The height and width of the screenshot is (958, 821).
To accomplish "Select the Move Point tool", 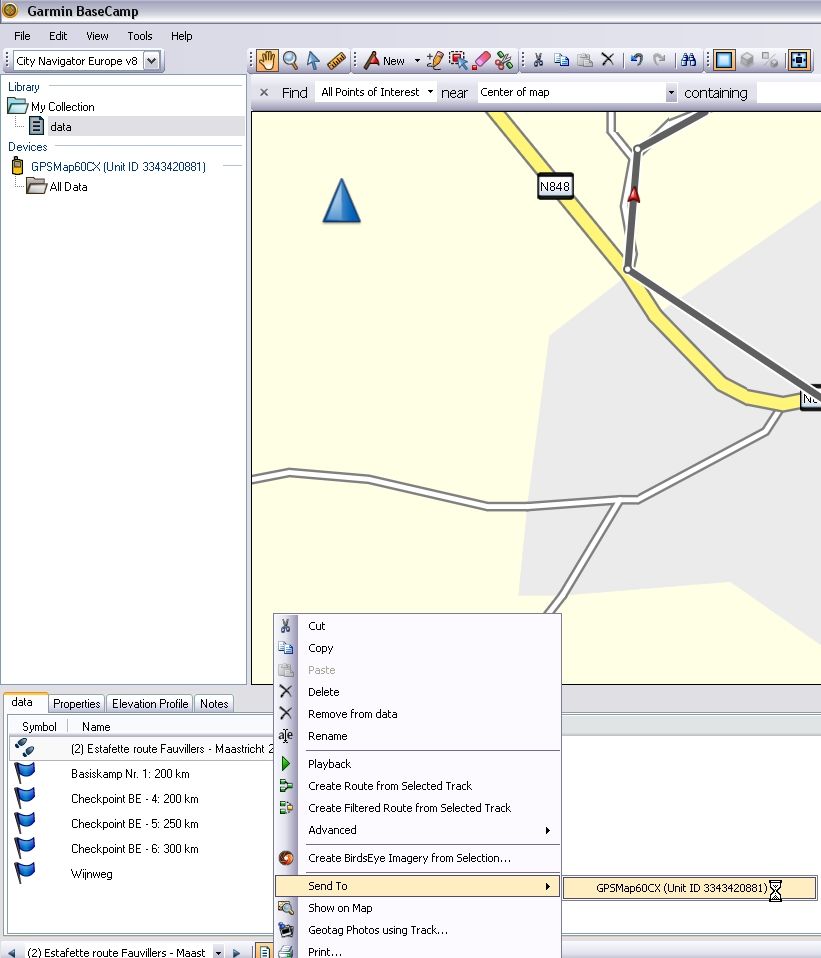I will pyautogui.click(x=458, y=60).
